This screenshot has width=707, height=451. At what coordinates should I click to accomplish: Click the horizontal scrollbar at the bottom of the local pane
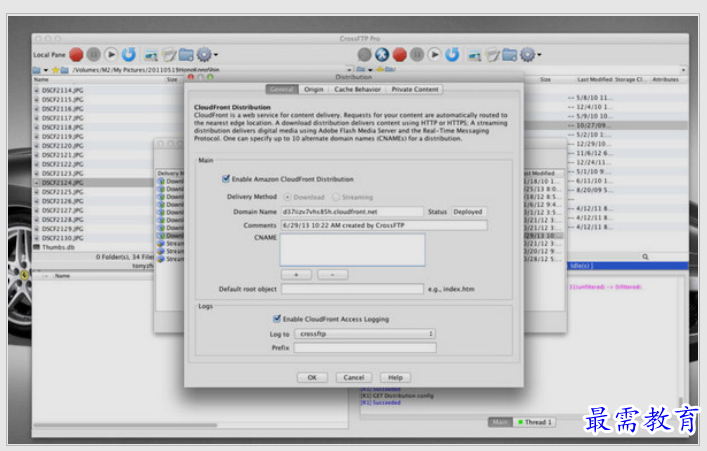click(x=125, y=425)
